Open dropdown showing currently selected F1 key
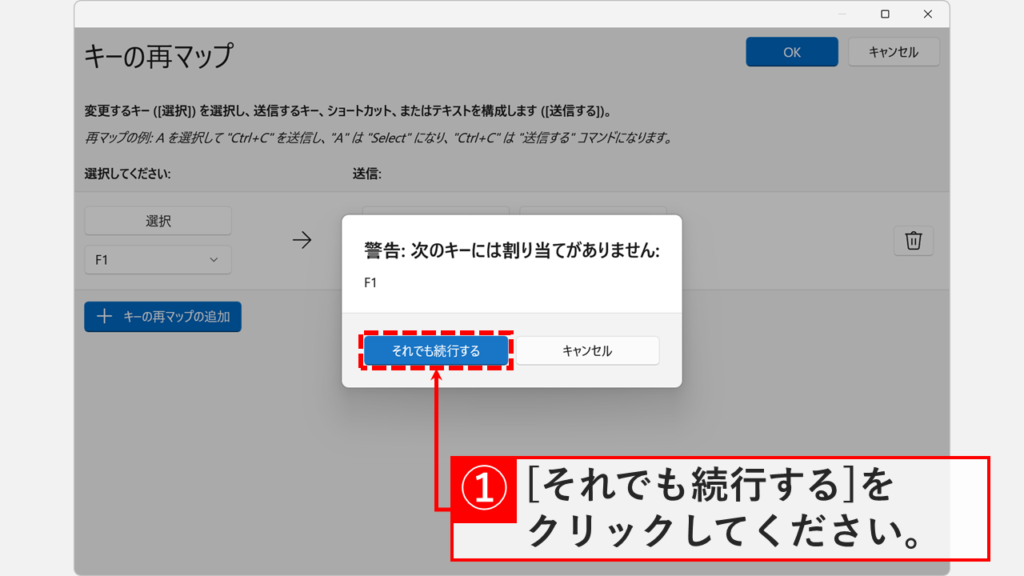This screenshot has height=576, width=1024. [x=157, y=258]
